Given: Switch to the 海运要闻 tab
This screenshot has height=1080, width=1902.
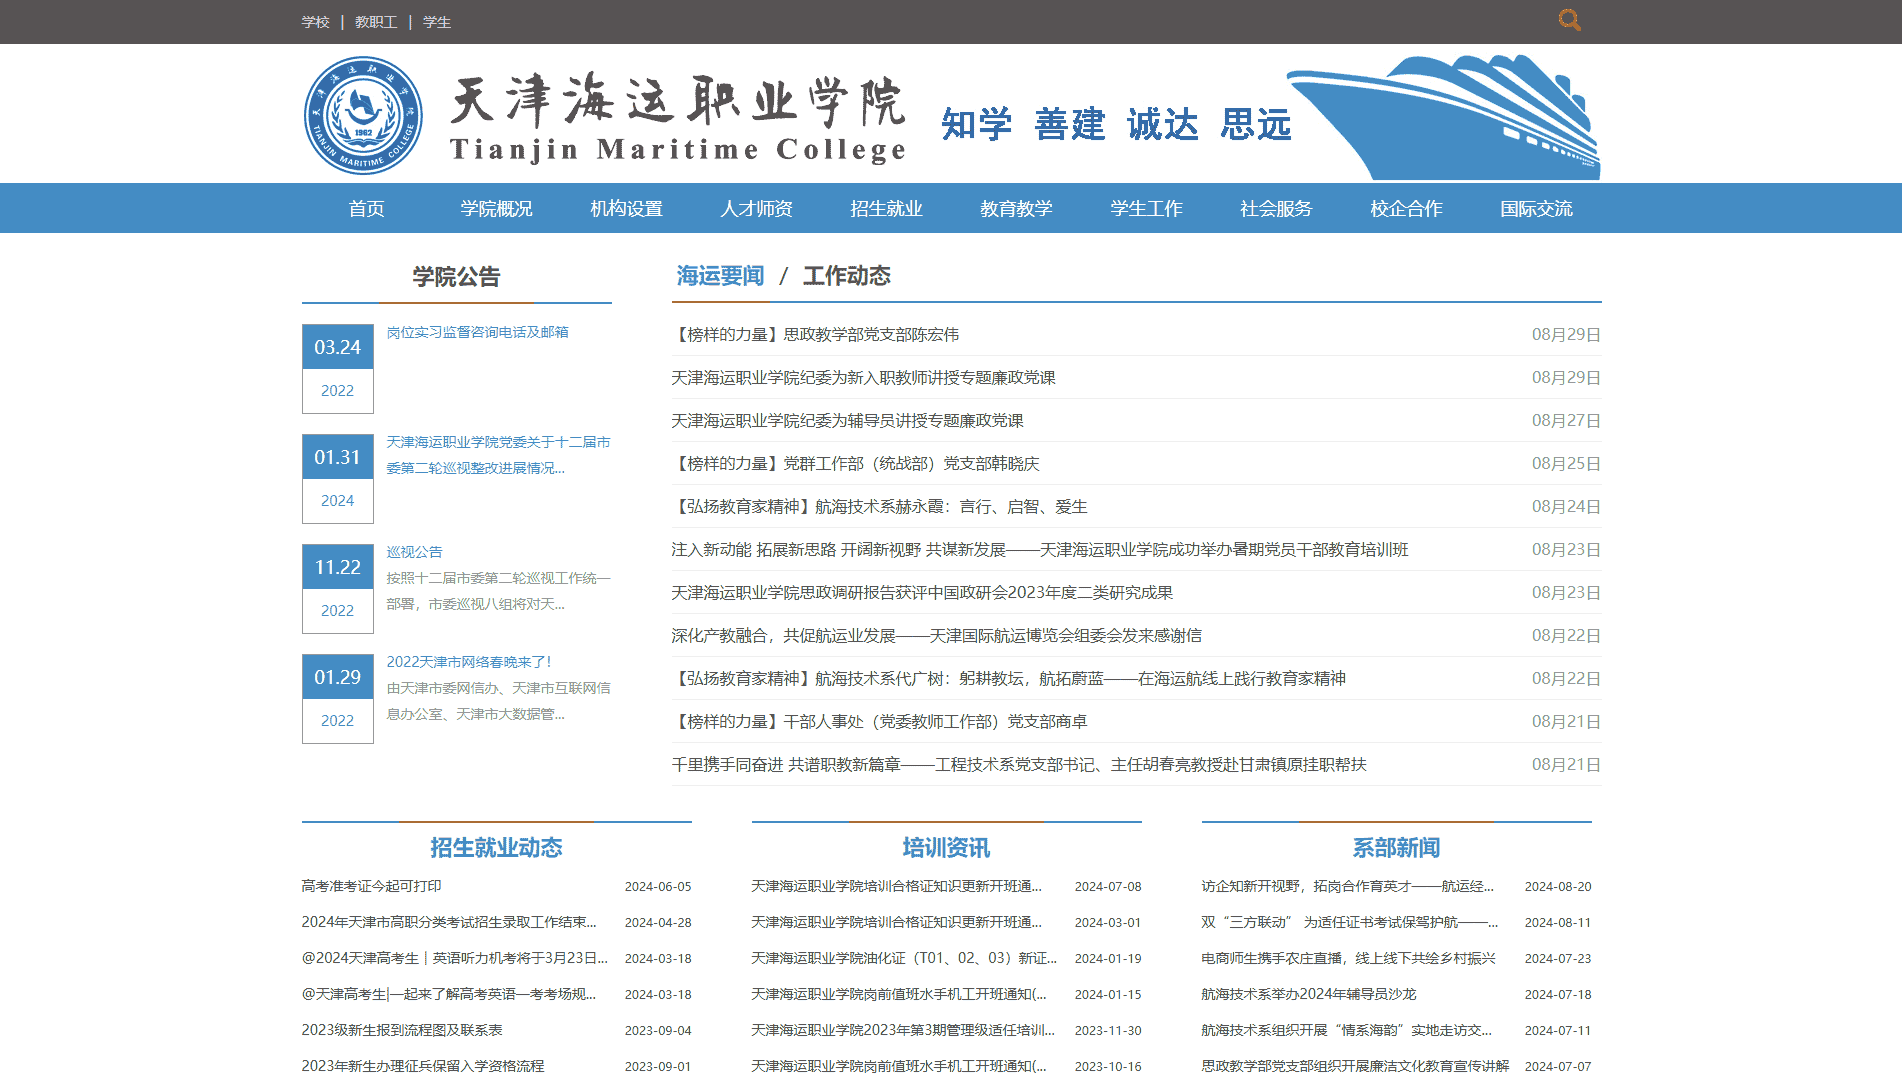Looking at the screenshot, I should 720,276.
